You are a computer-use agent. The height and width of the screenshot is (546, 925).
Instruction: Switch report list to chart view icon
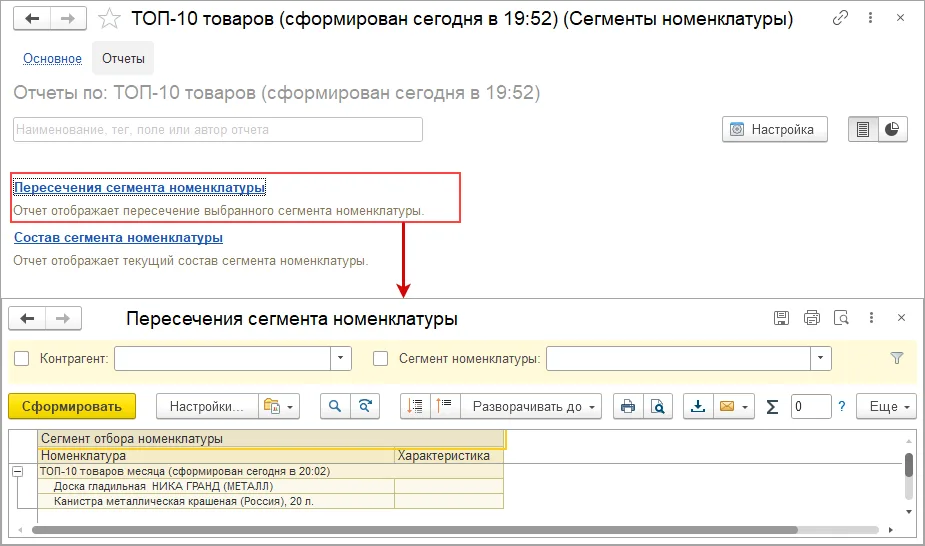(x=893, y=129)
